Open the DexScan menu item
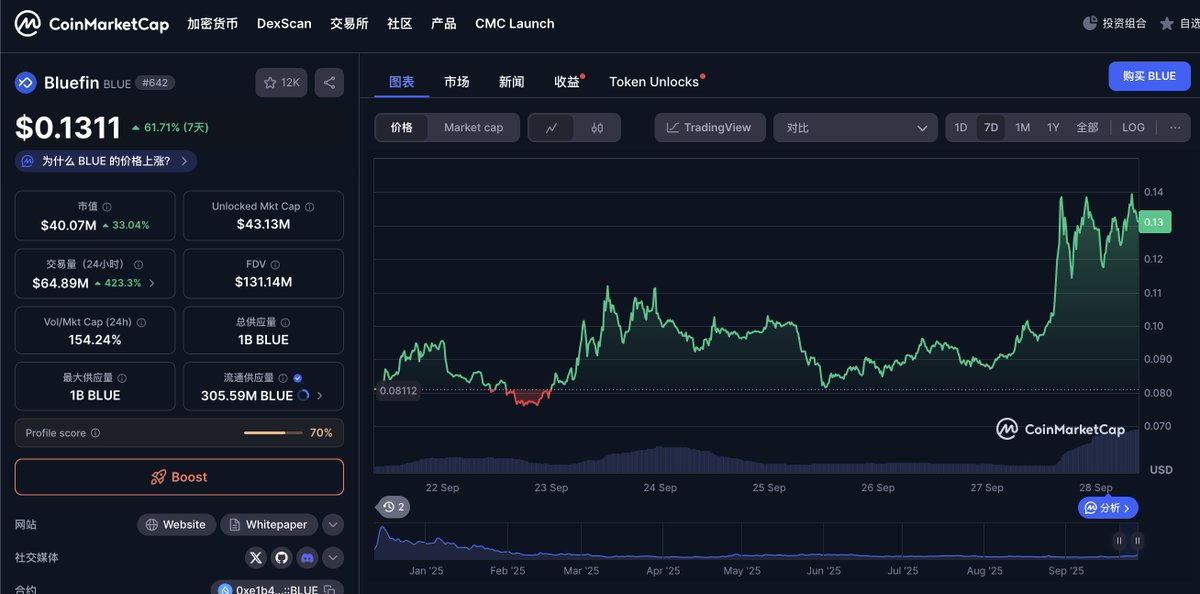Screen dimensions: 1200x594 pyautogui.click(x=284, y=24)
